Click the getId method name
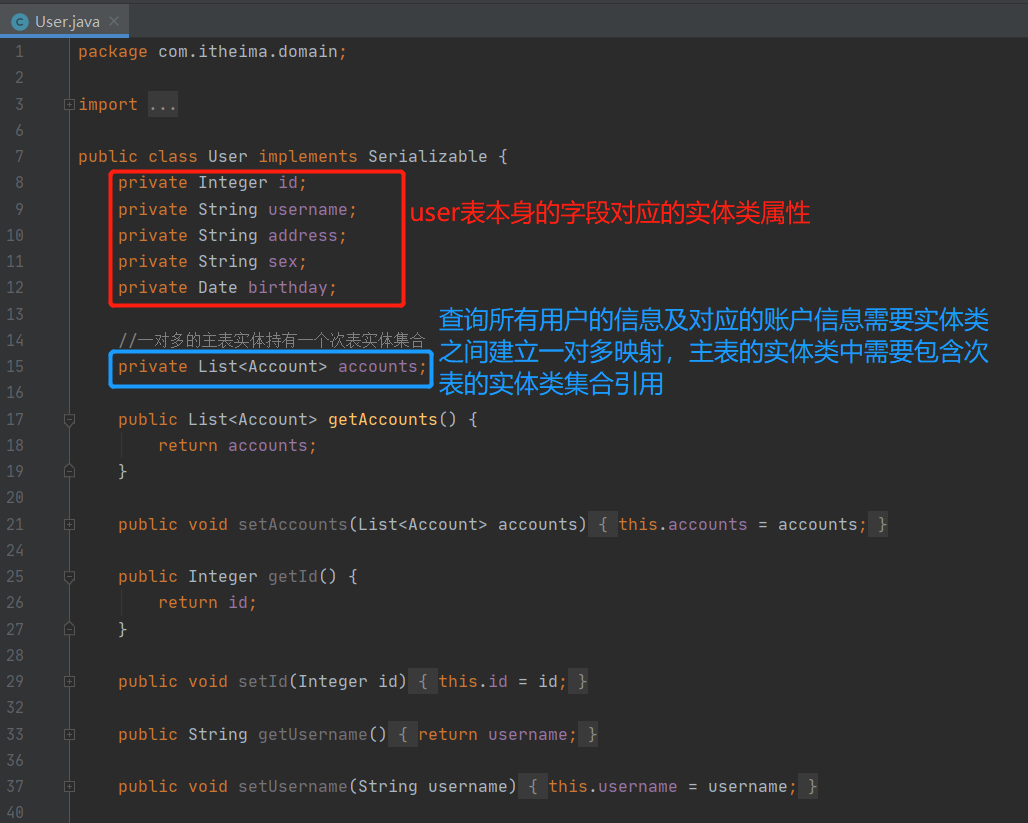Screen dimensions: 1028x823 [x=292, y=576]
